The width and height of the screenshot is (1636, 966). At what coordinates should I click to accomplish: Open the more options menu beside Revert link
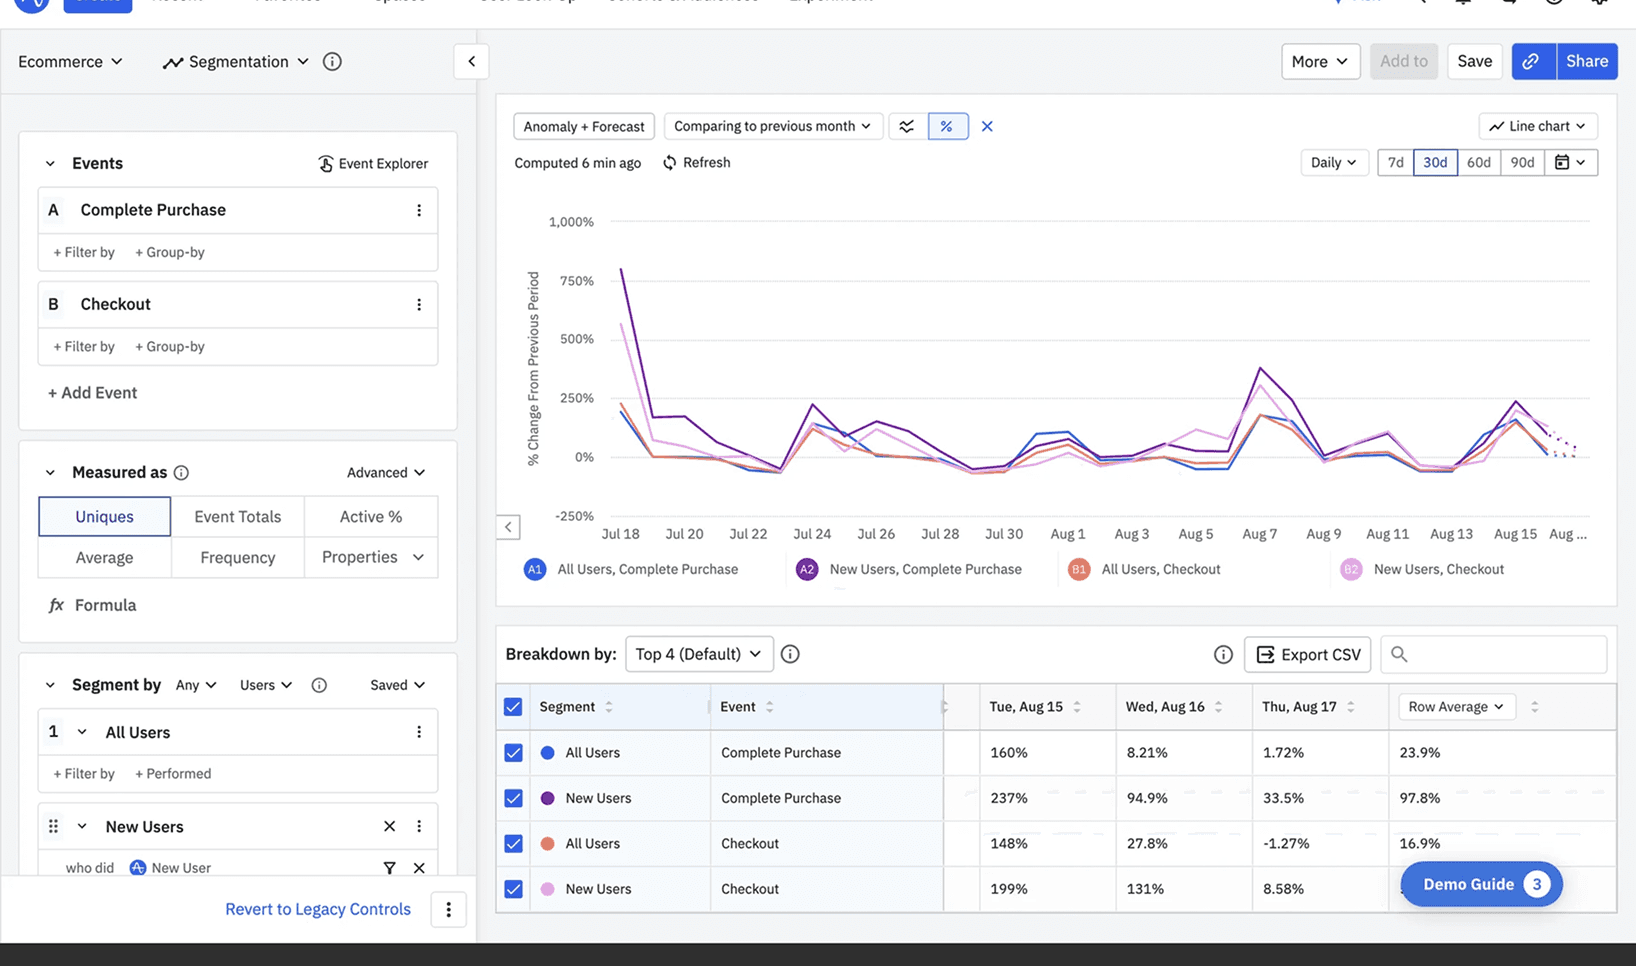point(449,909)
